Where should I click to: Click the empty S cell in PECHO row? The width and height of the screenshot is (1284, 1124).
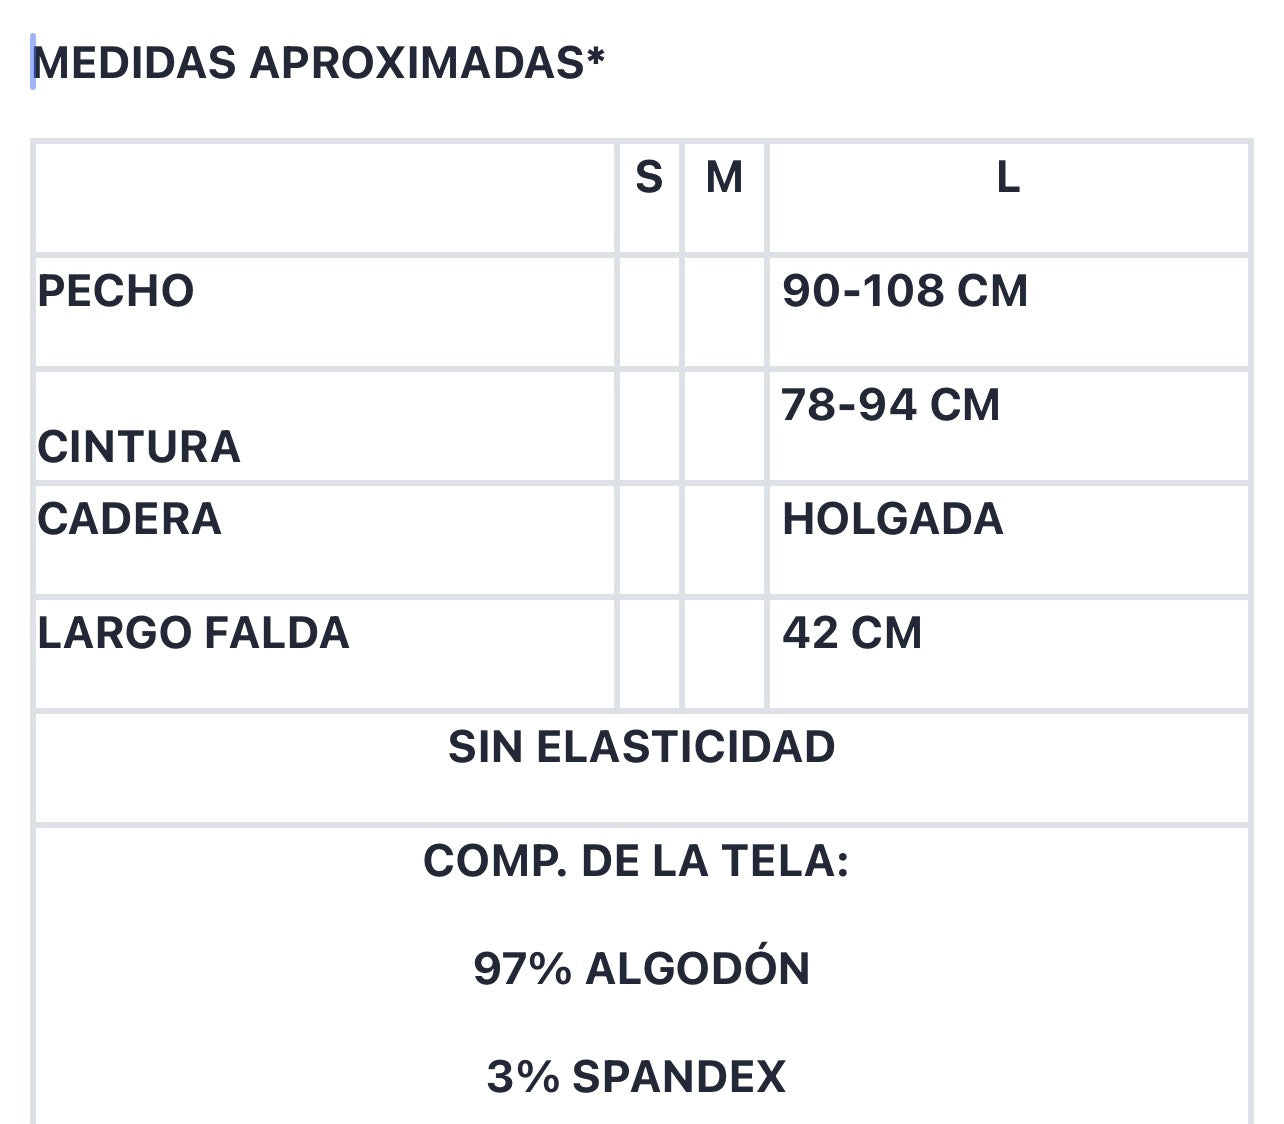click(649, 312)
